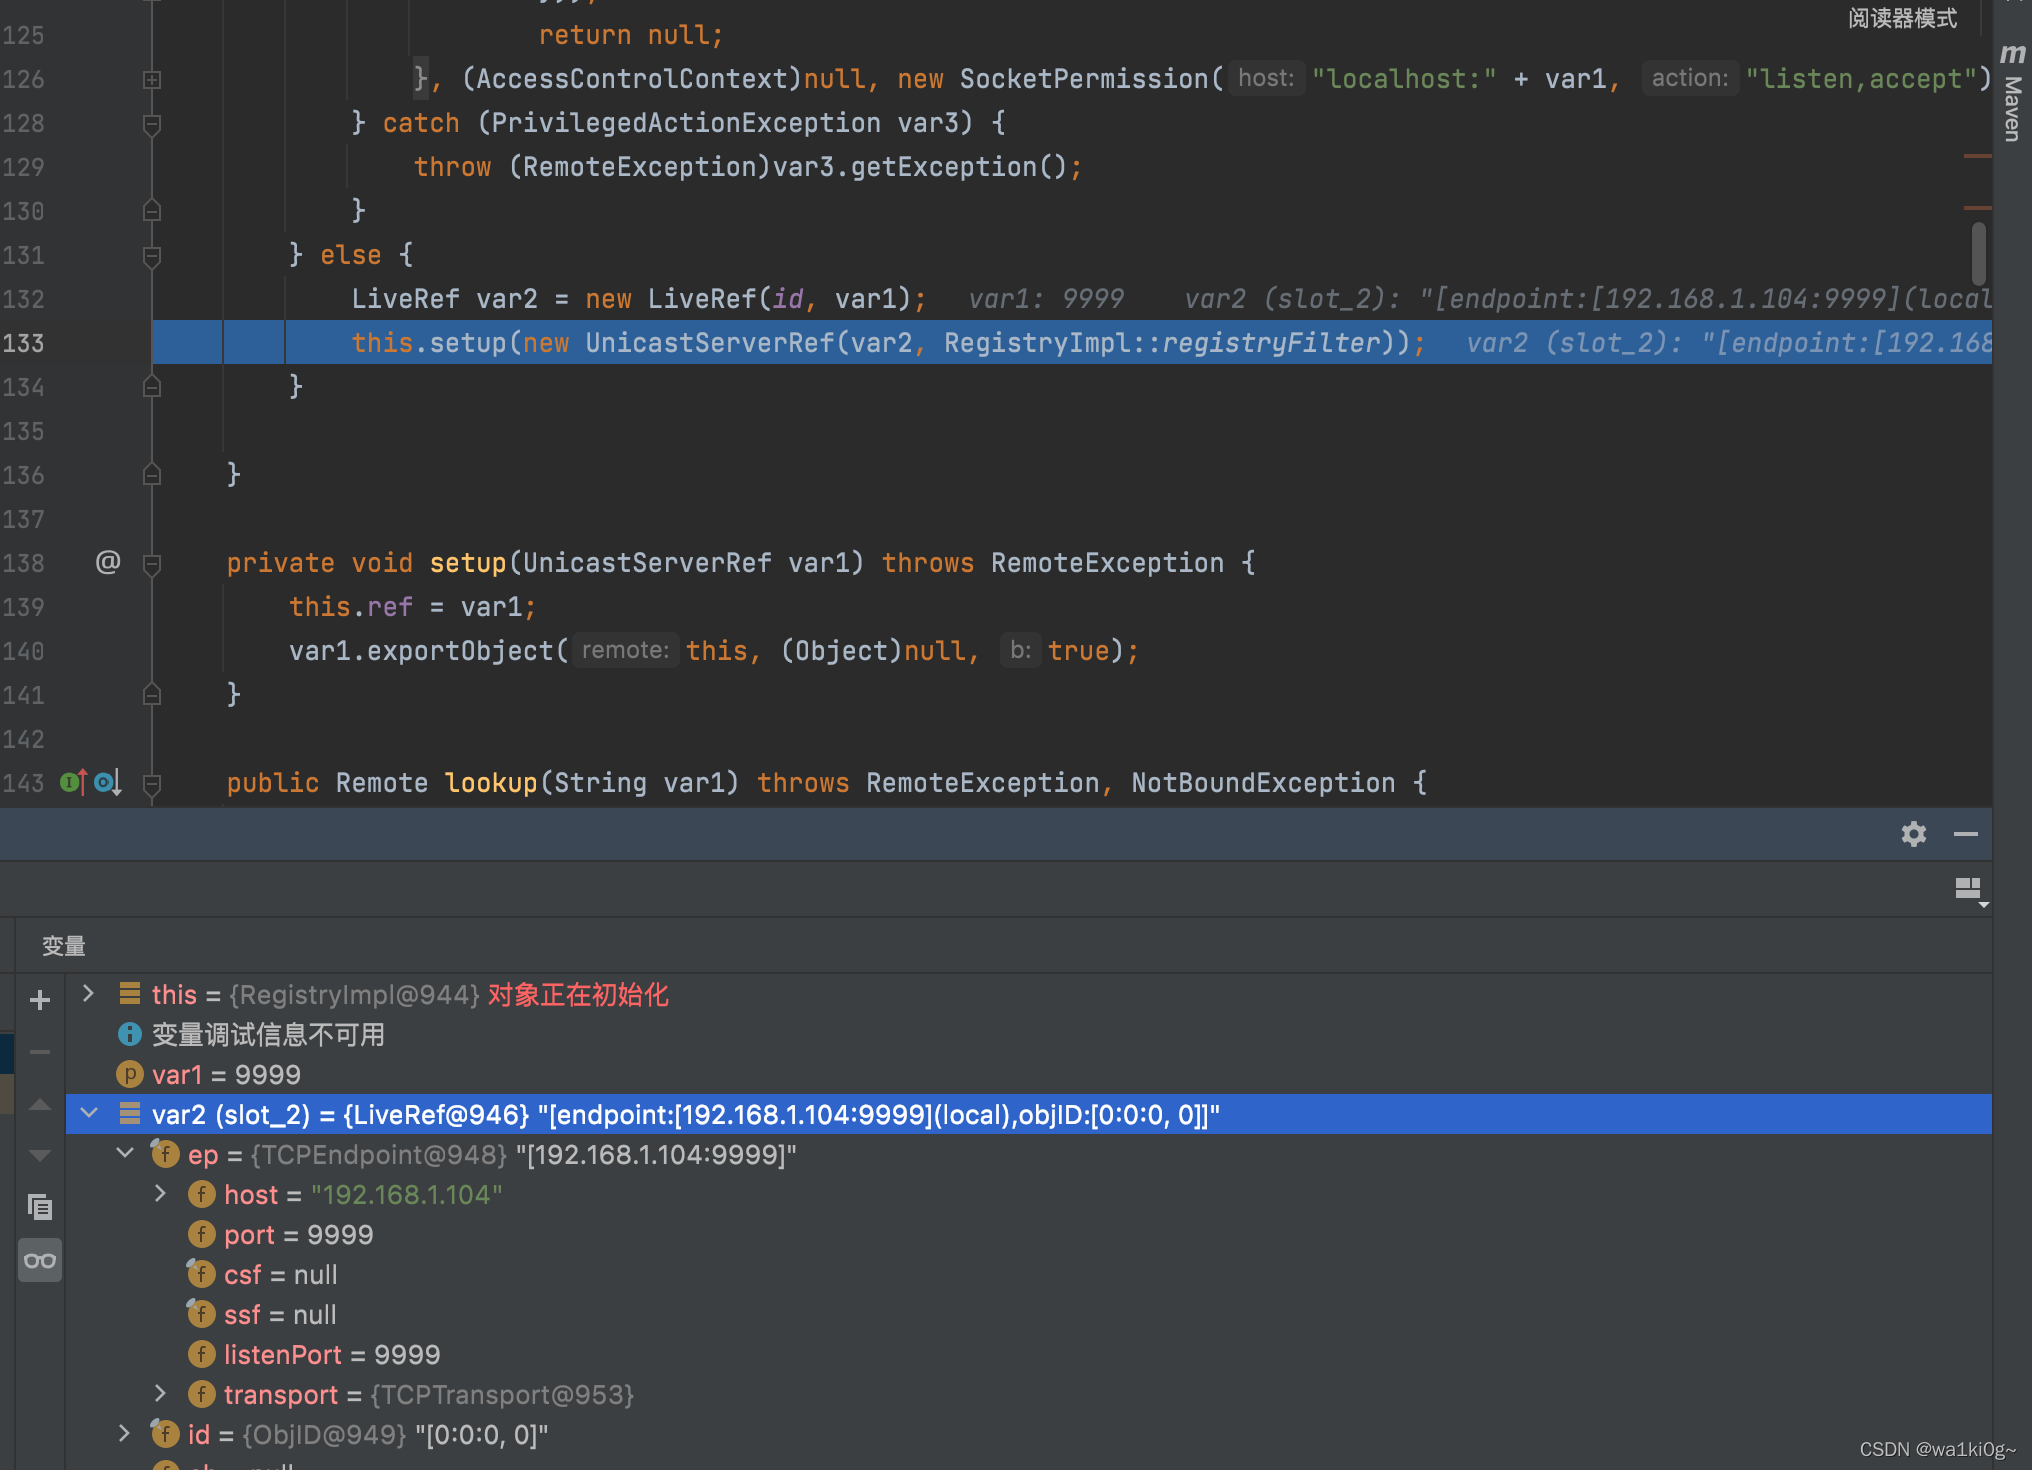Click the variable debug info unavailable message
The image size is (2032, 1470).
coord(268,1034)
